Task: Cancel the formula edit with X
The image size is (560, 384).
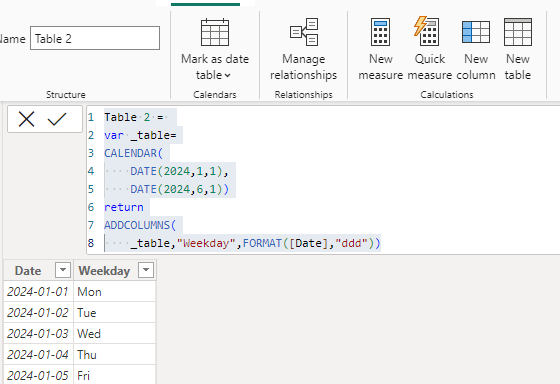Action: click(x=26, y=119)
